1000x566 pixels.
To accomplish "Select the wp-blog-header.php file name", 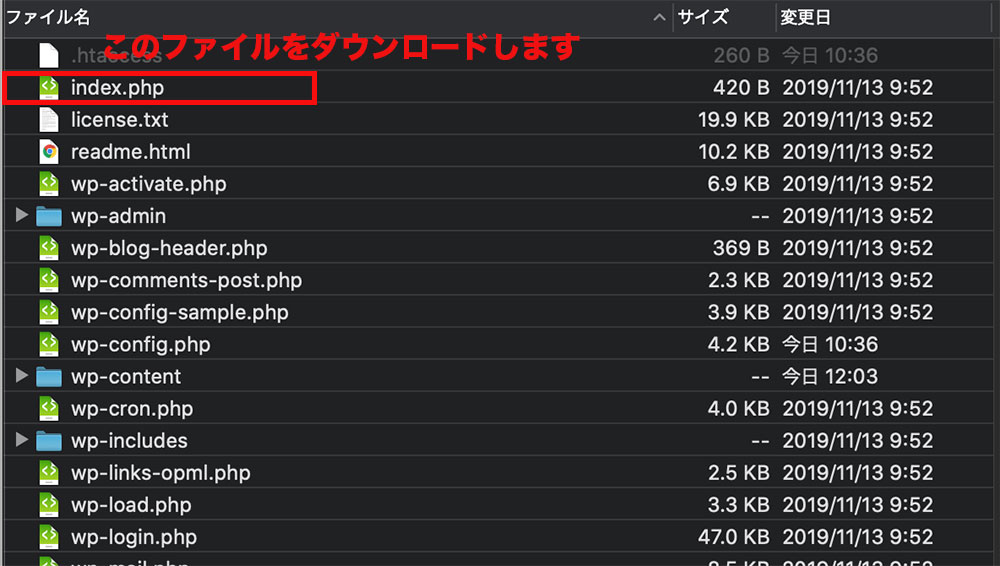I will point(169,248).
